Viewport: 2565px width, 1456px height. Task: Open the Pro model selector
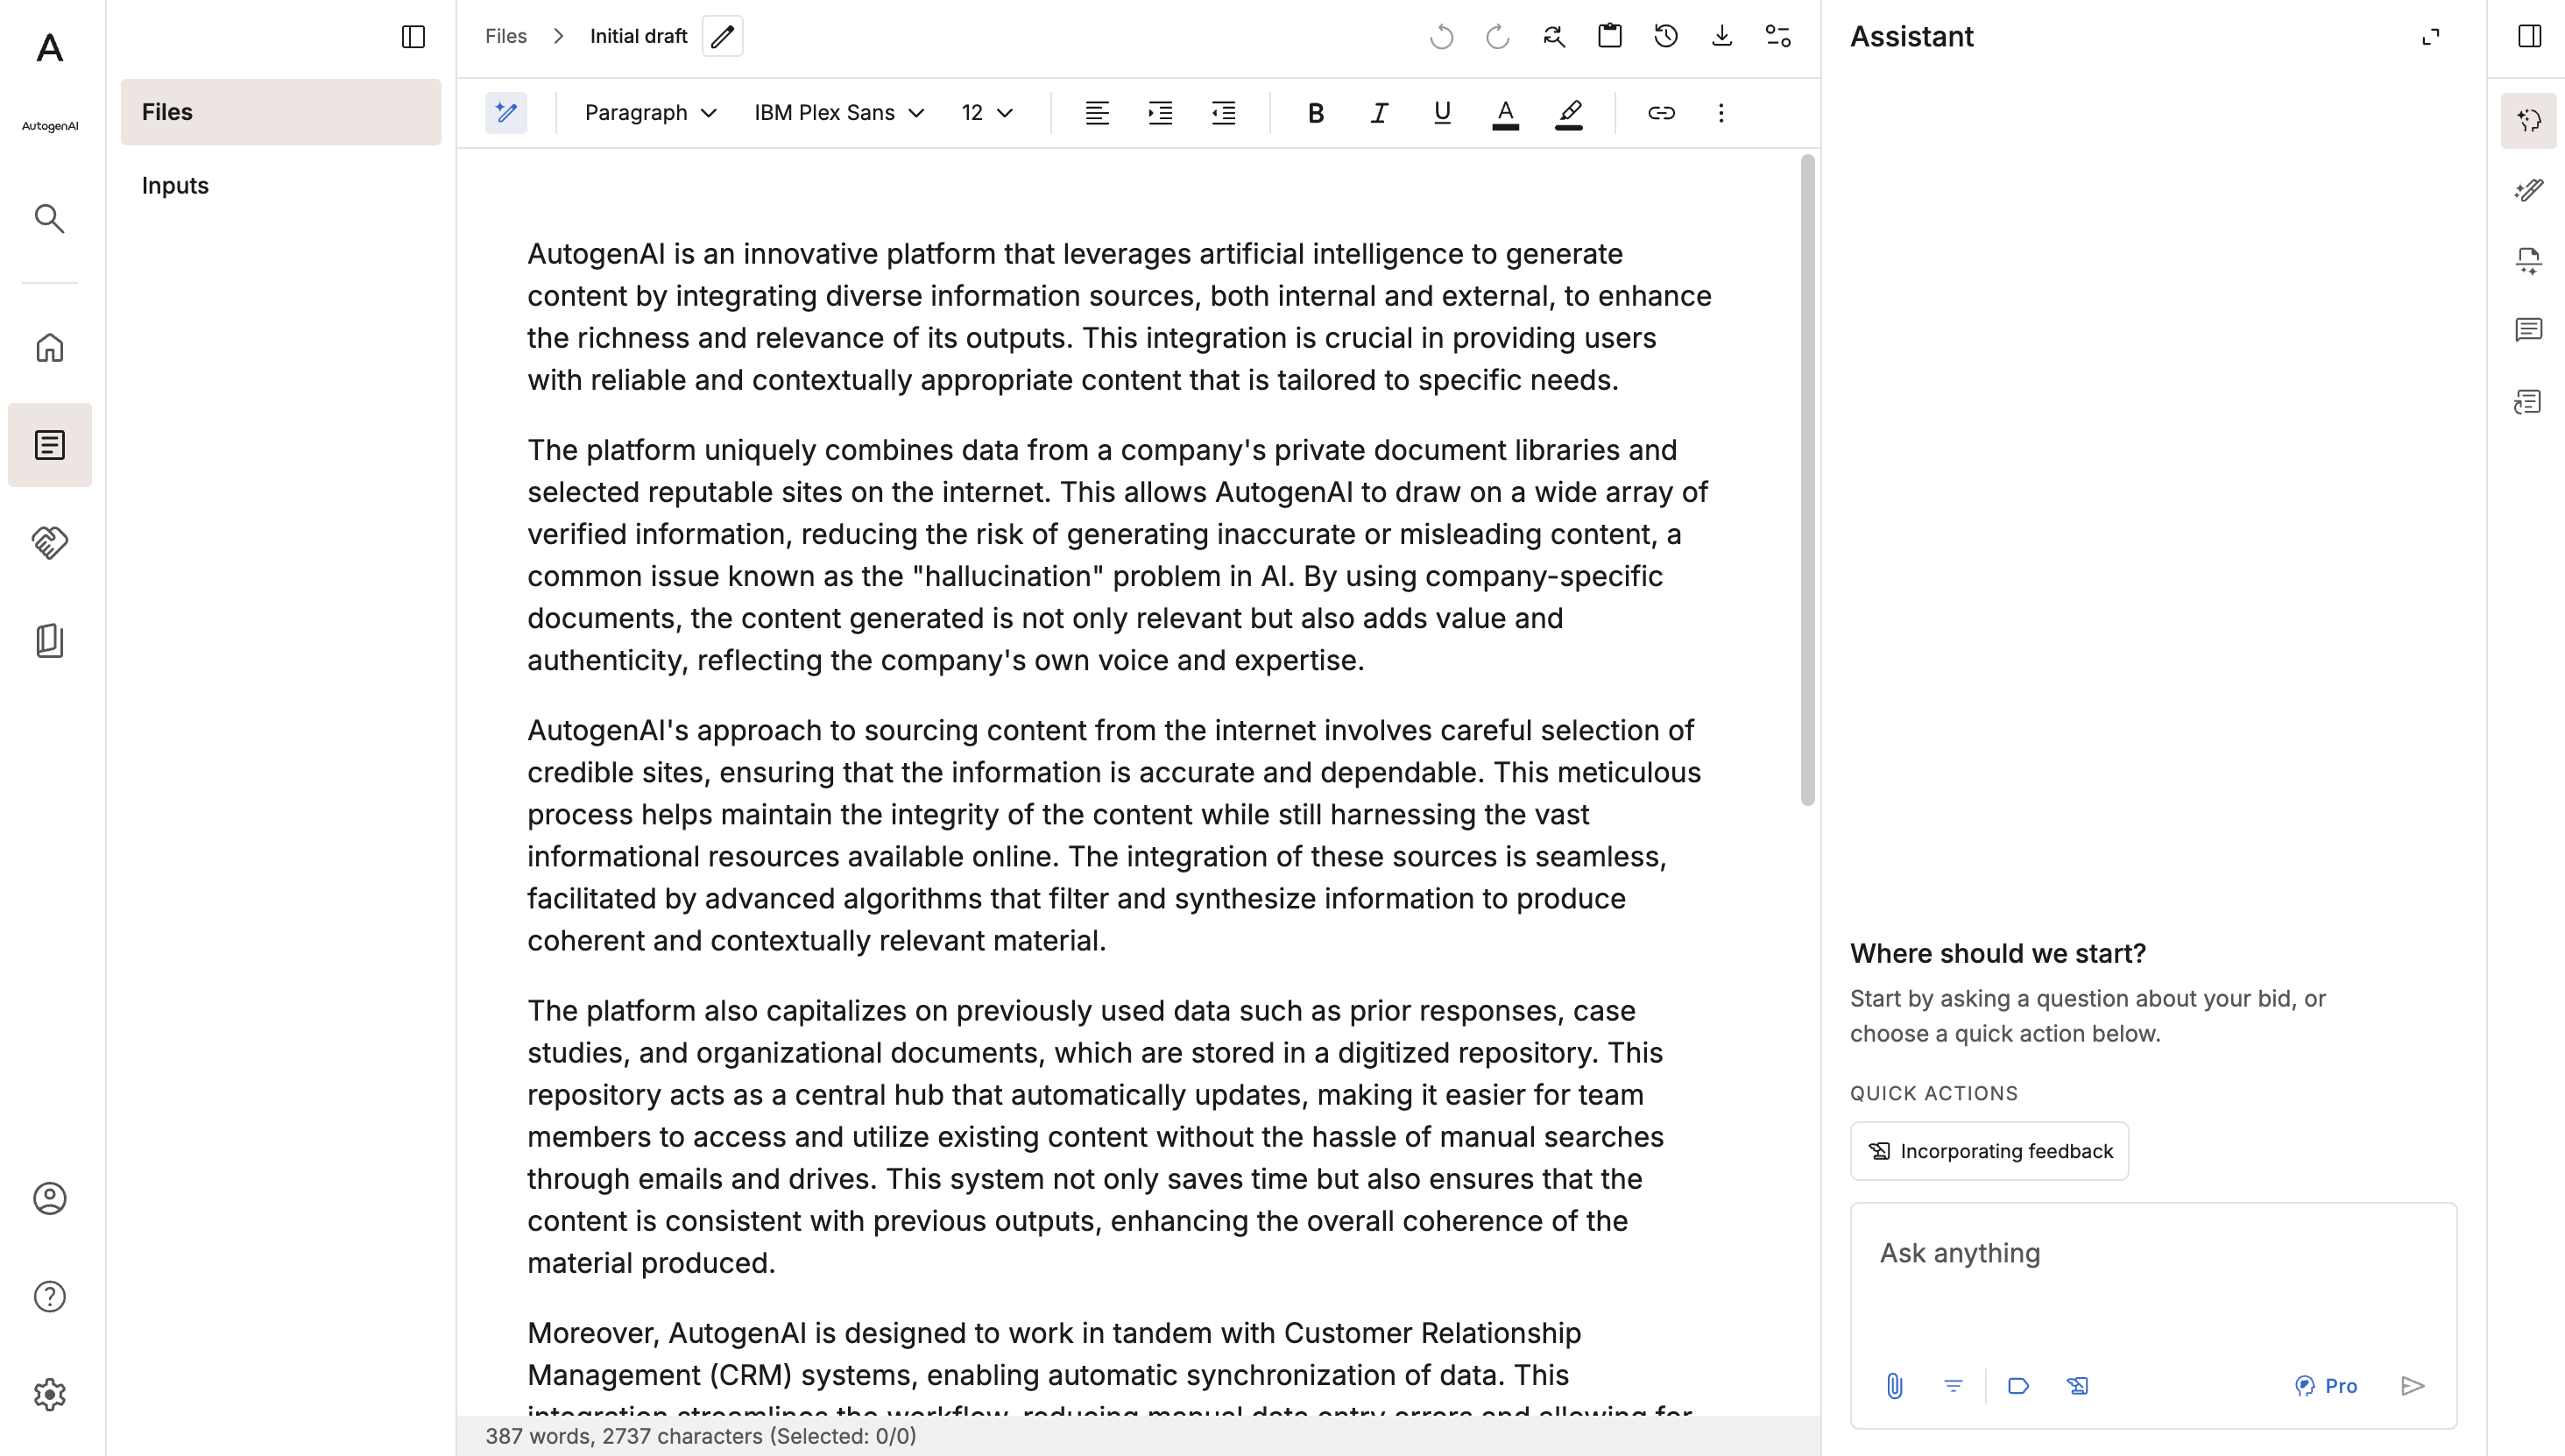click(x=2325, y=1385)
